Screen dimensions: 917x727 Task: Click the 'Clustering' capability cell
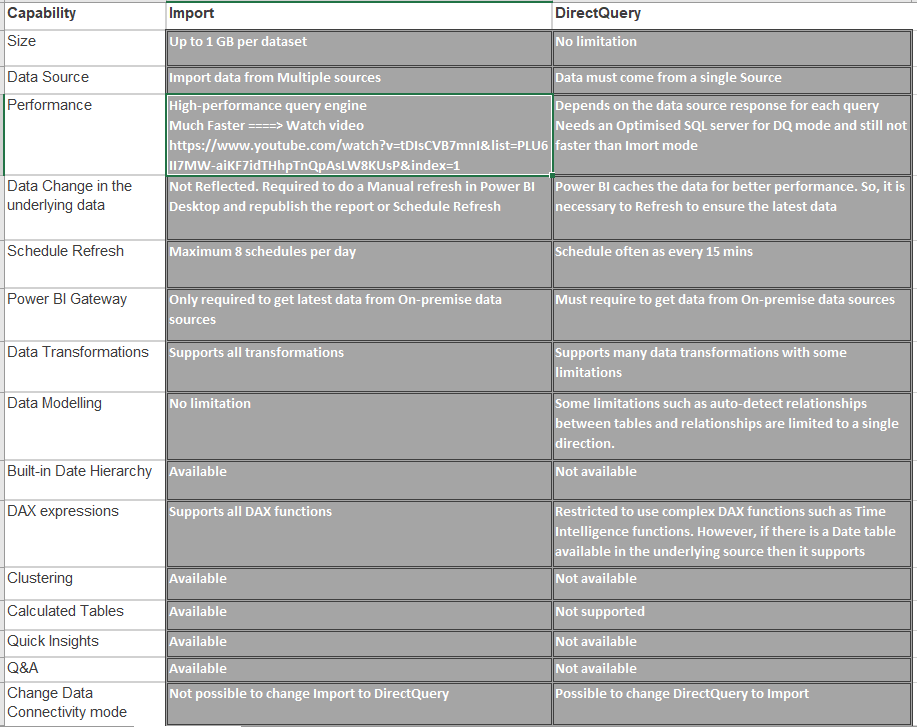83,582
